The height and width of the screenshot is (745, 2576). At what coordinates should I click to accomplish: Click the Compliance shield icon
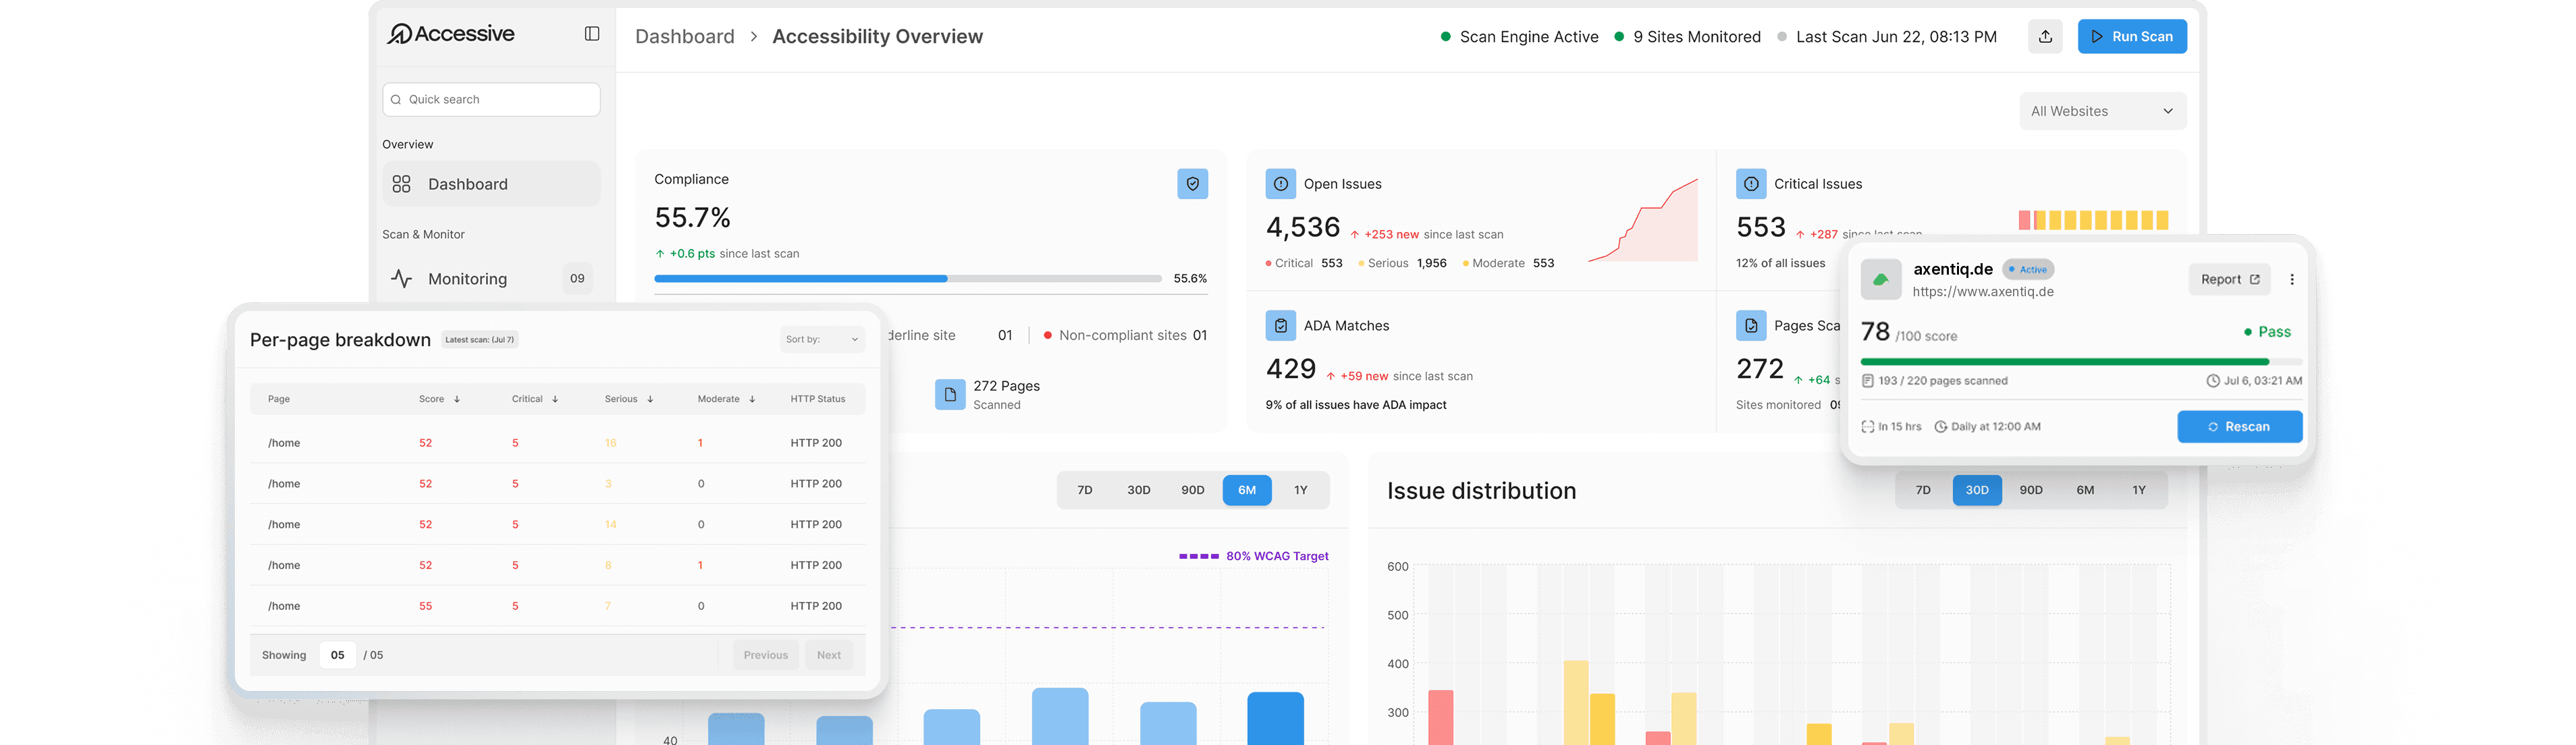point(1192,184)
